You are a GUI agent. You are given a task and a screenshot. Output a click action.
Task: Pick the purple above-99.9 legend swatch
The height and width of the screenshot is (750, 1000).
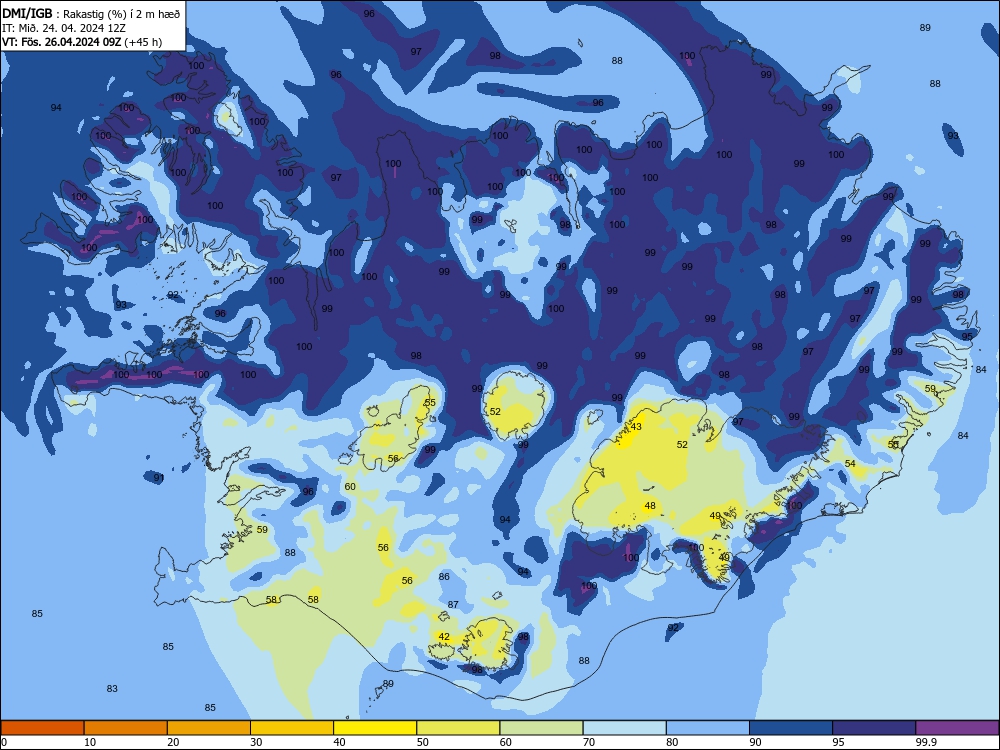pyautogui.click(x=957, y=728)
